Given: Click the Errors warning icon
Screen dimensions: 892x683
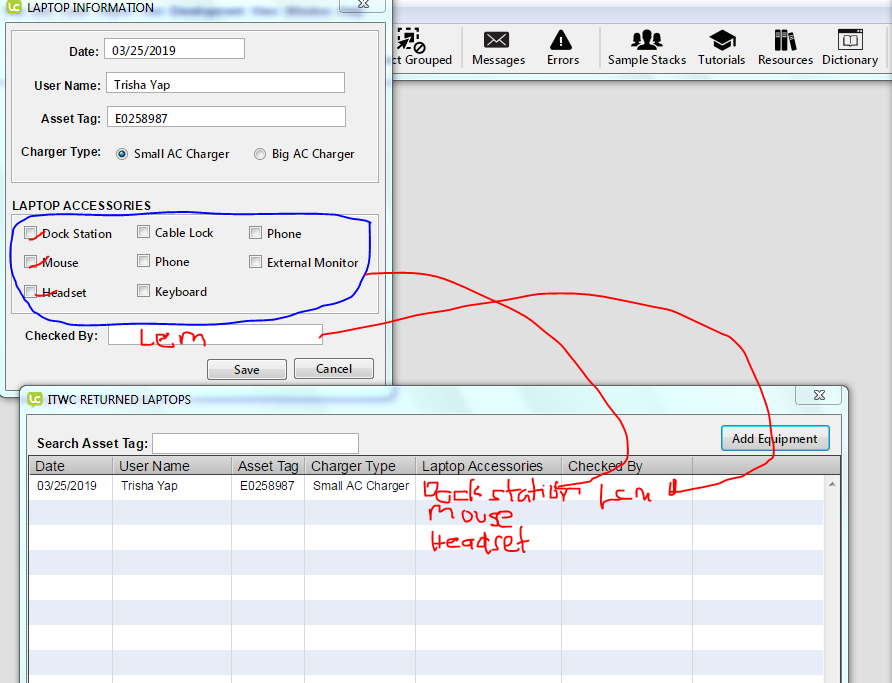Looking at the screenshot, I should [x=562, y=47].
